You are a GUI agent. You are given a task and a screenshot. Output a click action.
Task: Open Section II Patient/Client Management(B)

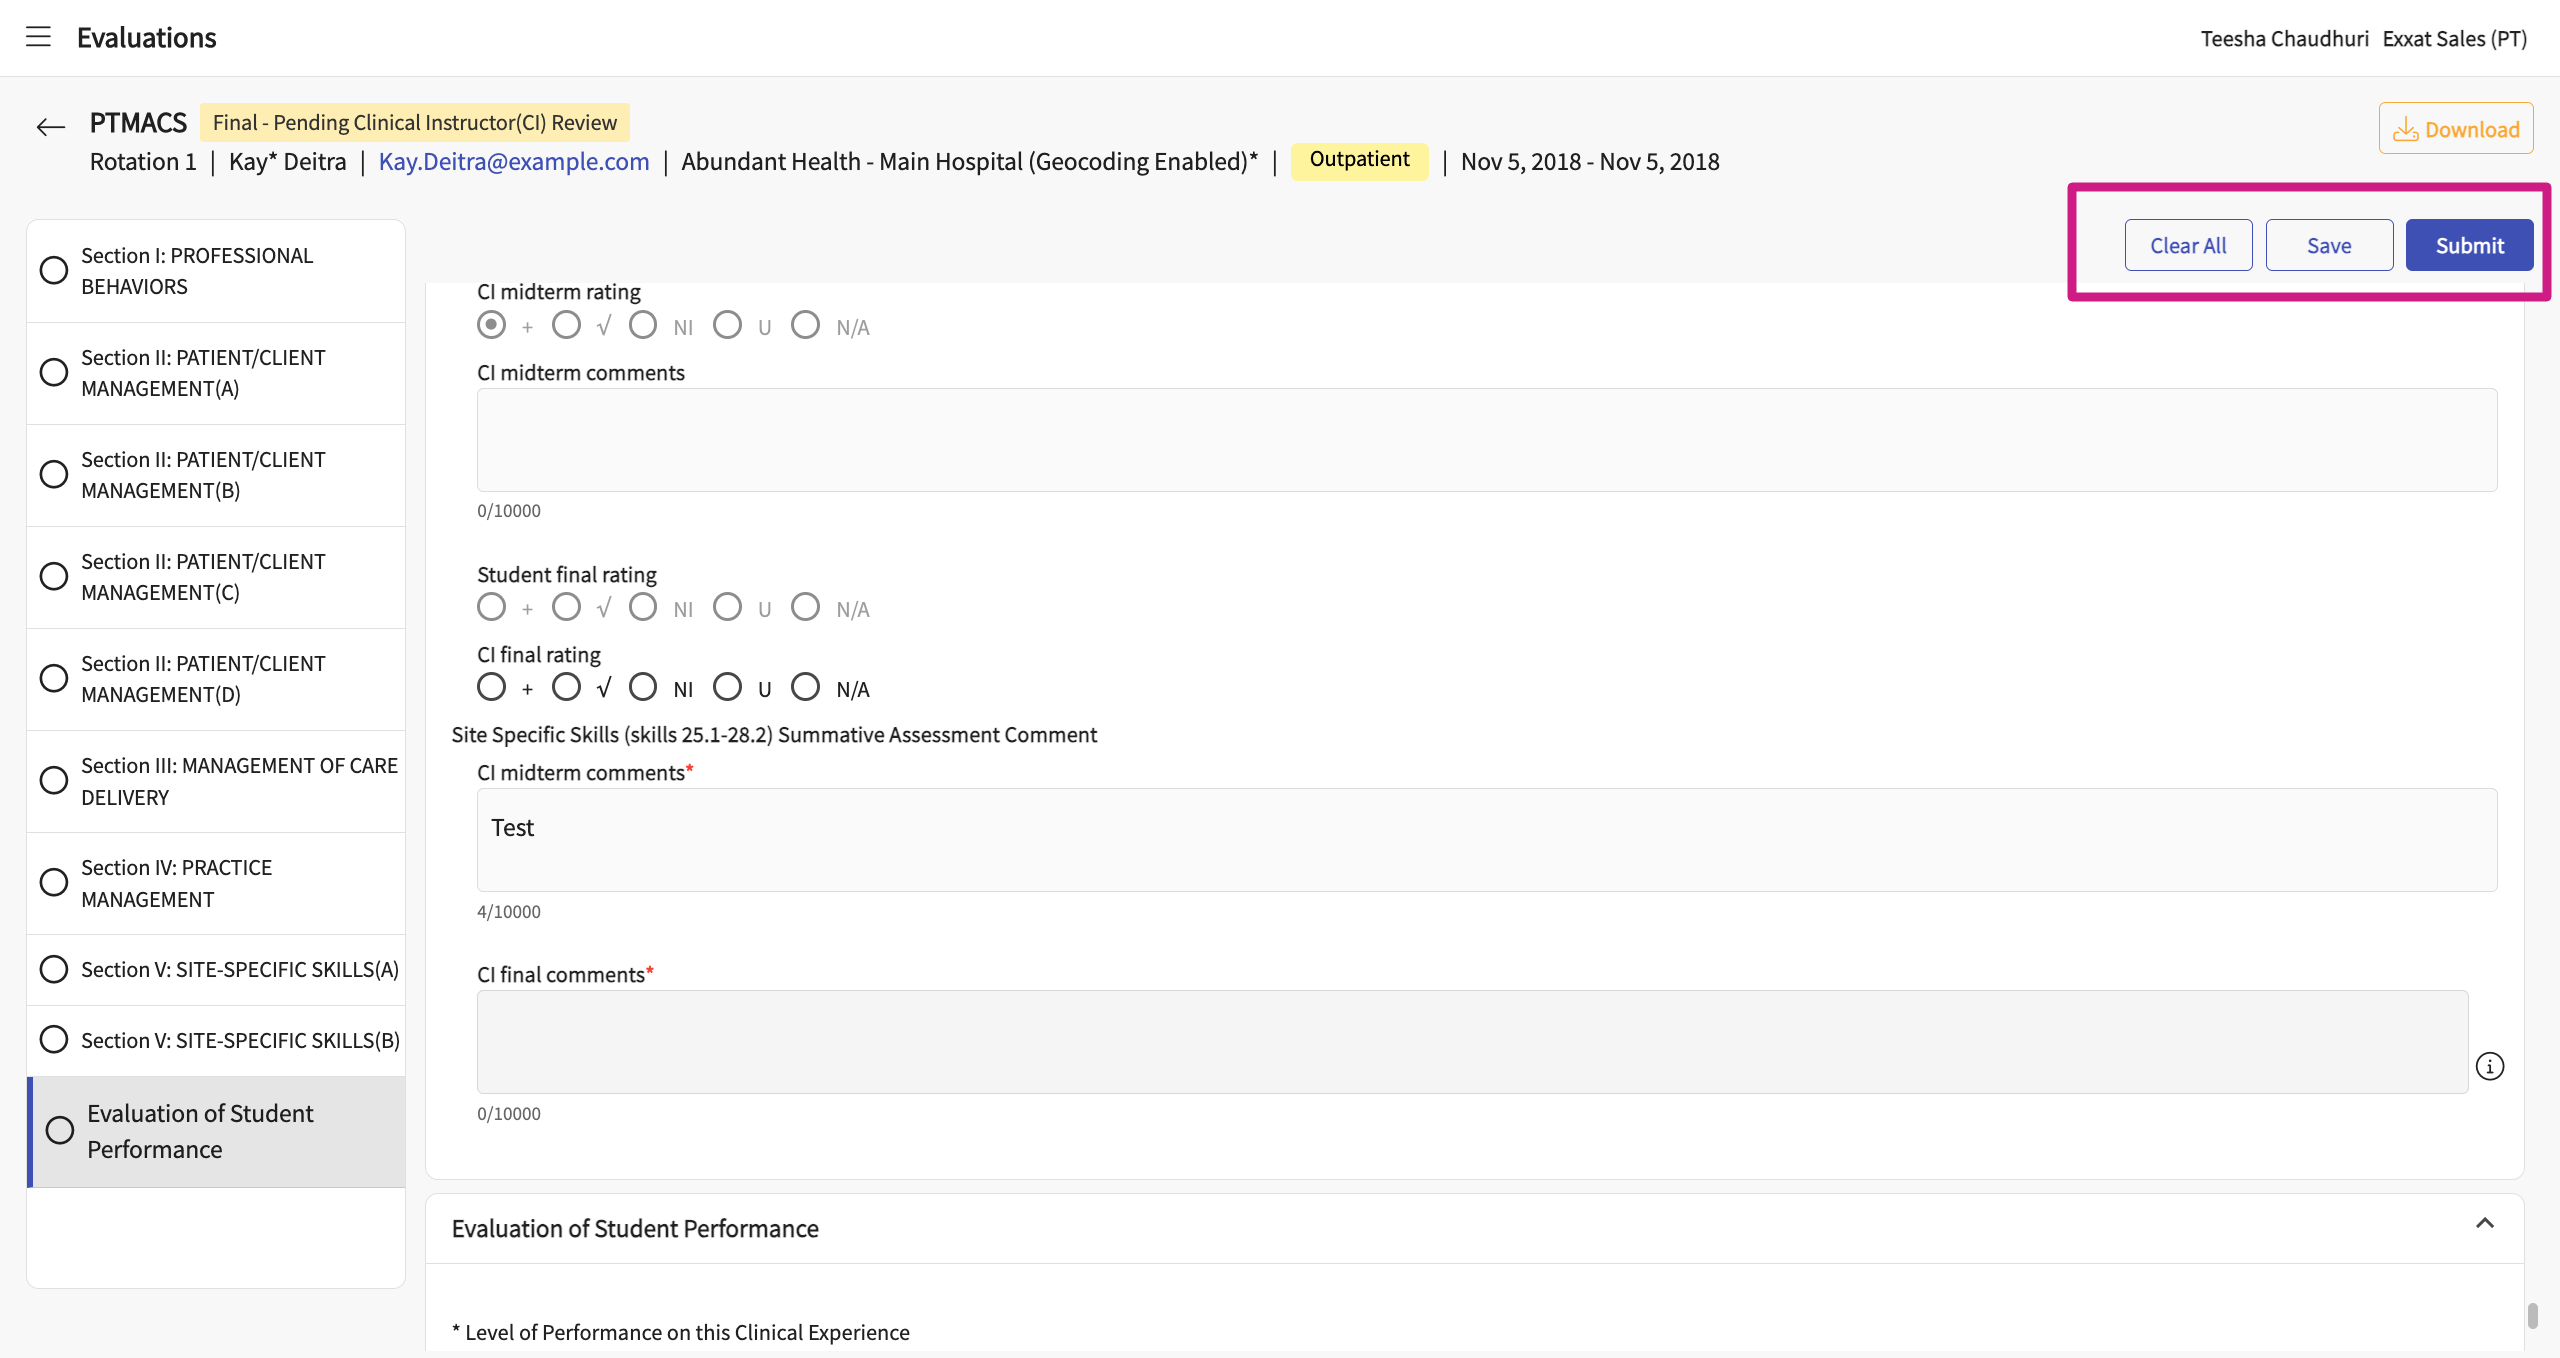(203, 475)
